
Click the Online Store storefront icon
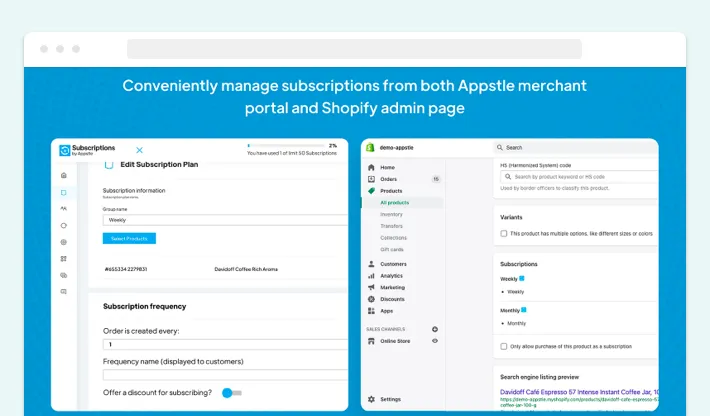click(371, 341)
